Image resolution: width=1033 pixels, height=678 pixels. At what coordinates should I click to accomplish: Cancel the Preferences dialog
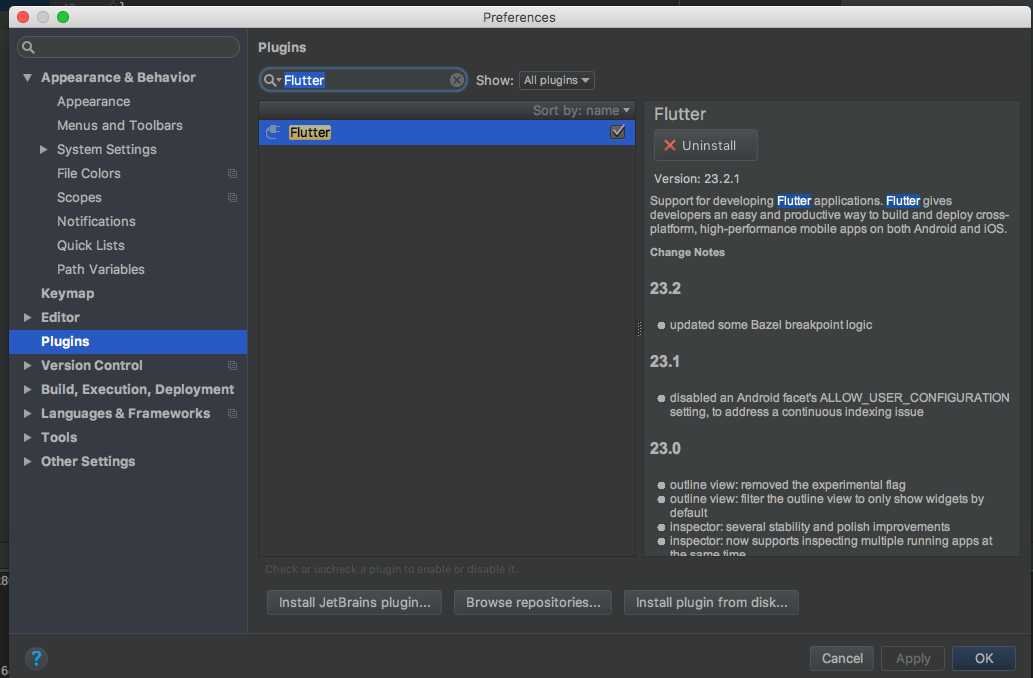pyautogui.click(x=842, y=658)
